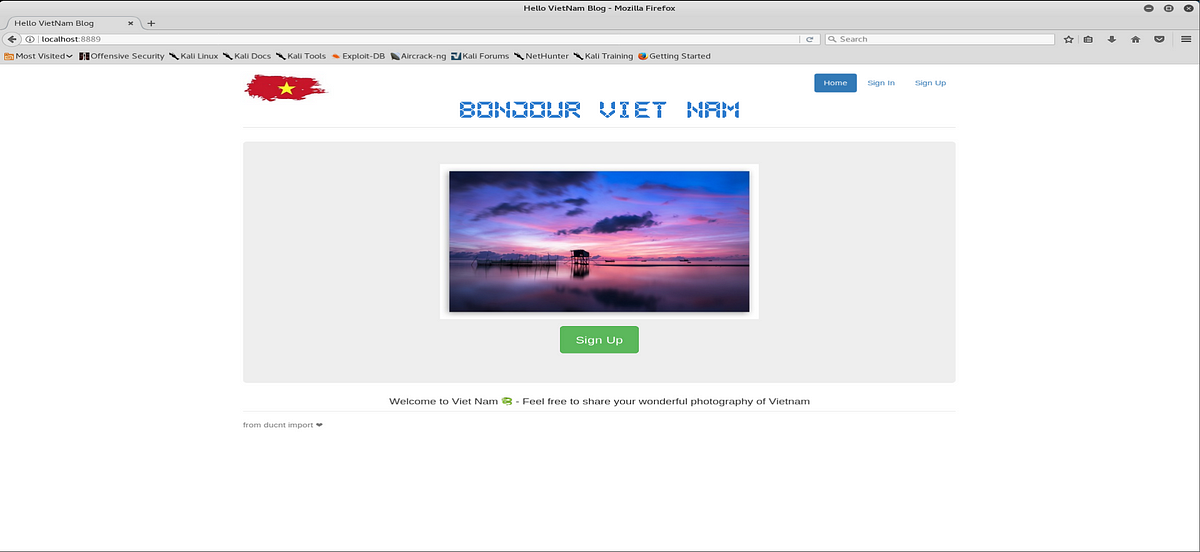Click the sunset photo thumbnail
This screenshot has height=552, width=1200.
(599, 241)
